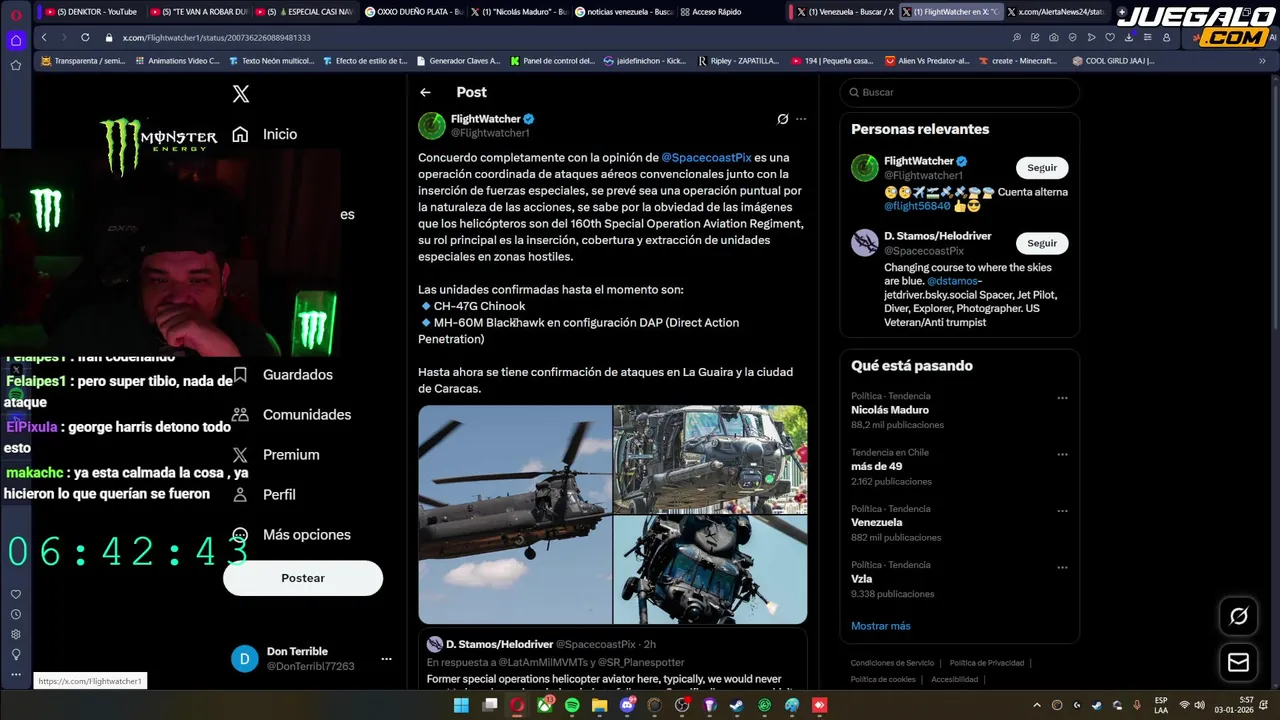This screenshot has width=1280, height=720.
Task: Open the floating messages envelope button
Action: (x=1239, y=662)
